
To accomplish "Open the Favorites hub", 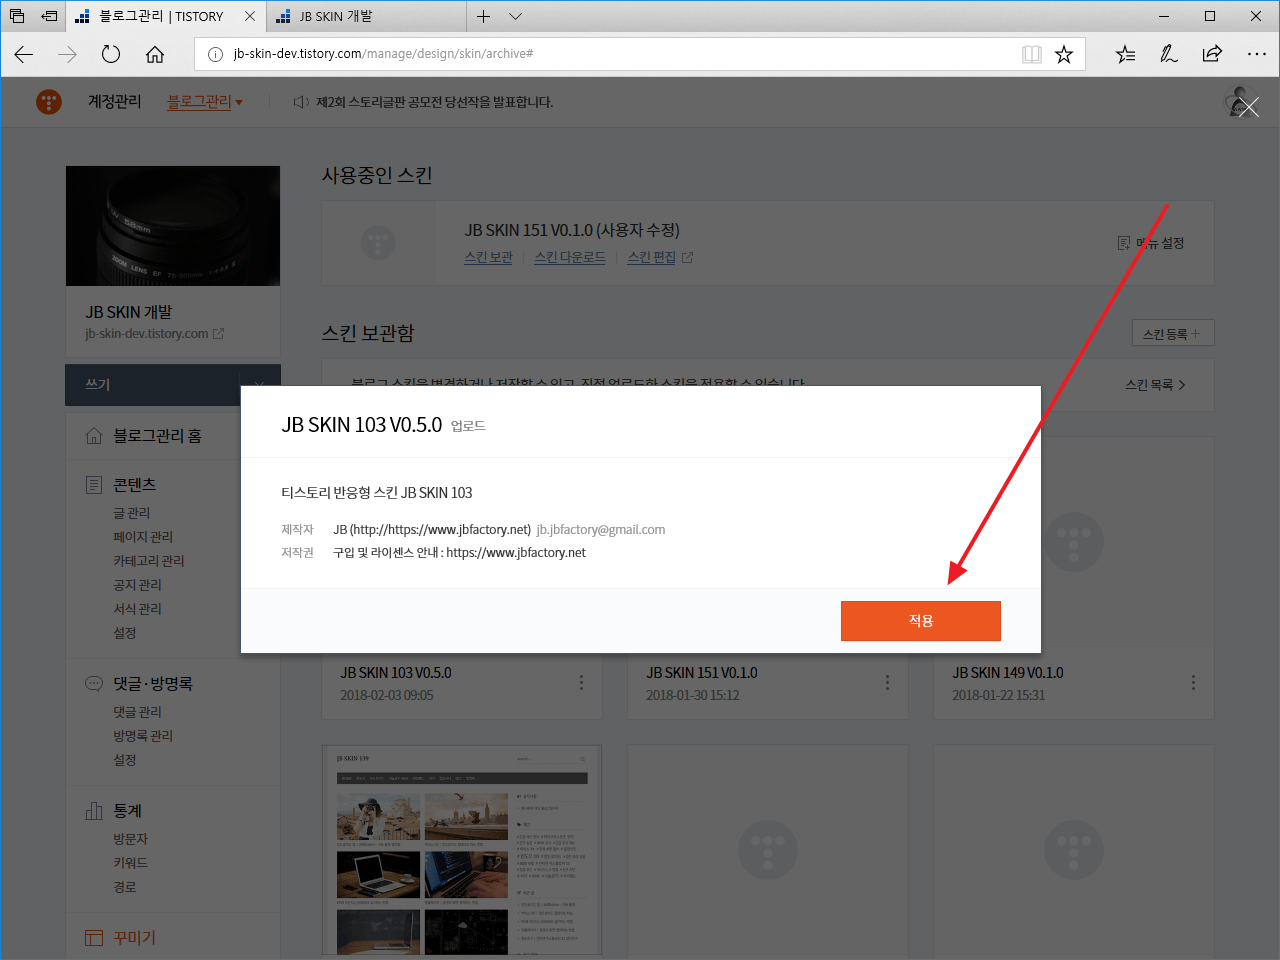I will tap(1126, 54).
